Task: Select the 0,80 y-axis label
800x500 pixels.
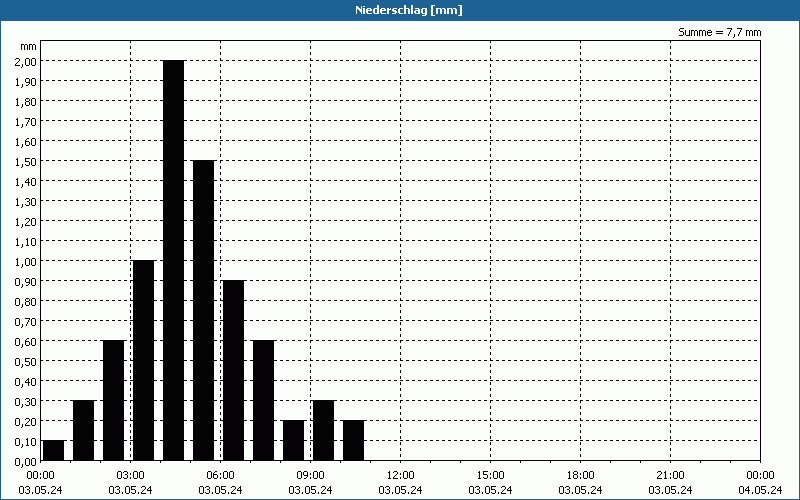Action: 27,302
